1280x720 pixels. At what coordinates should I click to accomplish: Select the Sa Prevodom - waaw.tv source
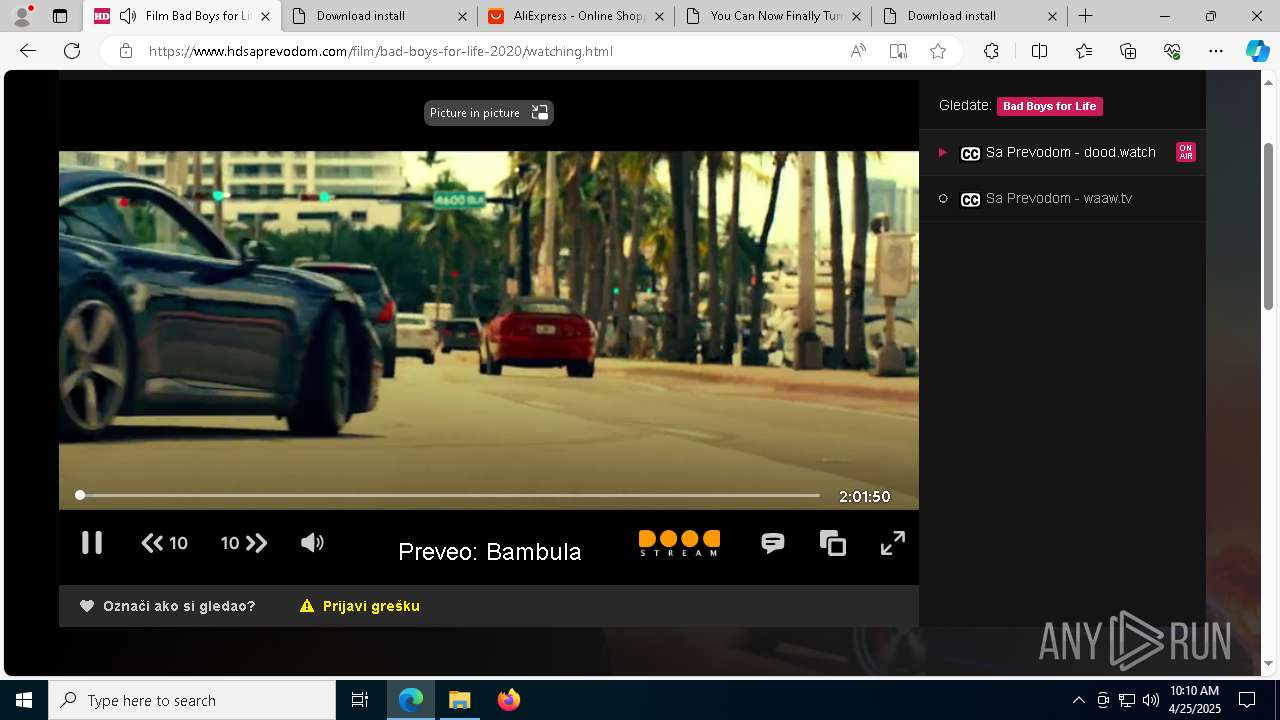(1063, 198)
